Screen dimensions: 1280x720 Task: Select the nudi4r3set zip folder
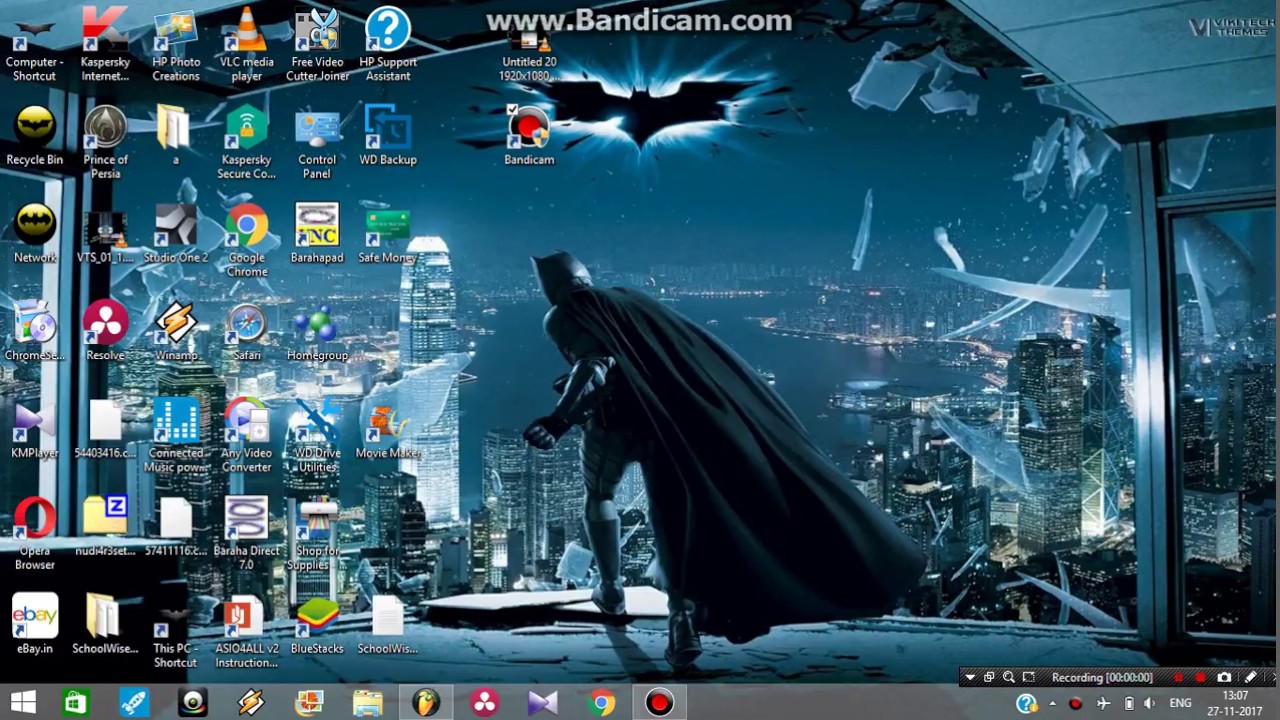(x=105, y=527)
